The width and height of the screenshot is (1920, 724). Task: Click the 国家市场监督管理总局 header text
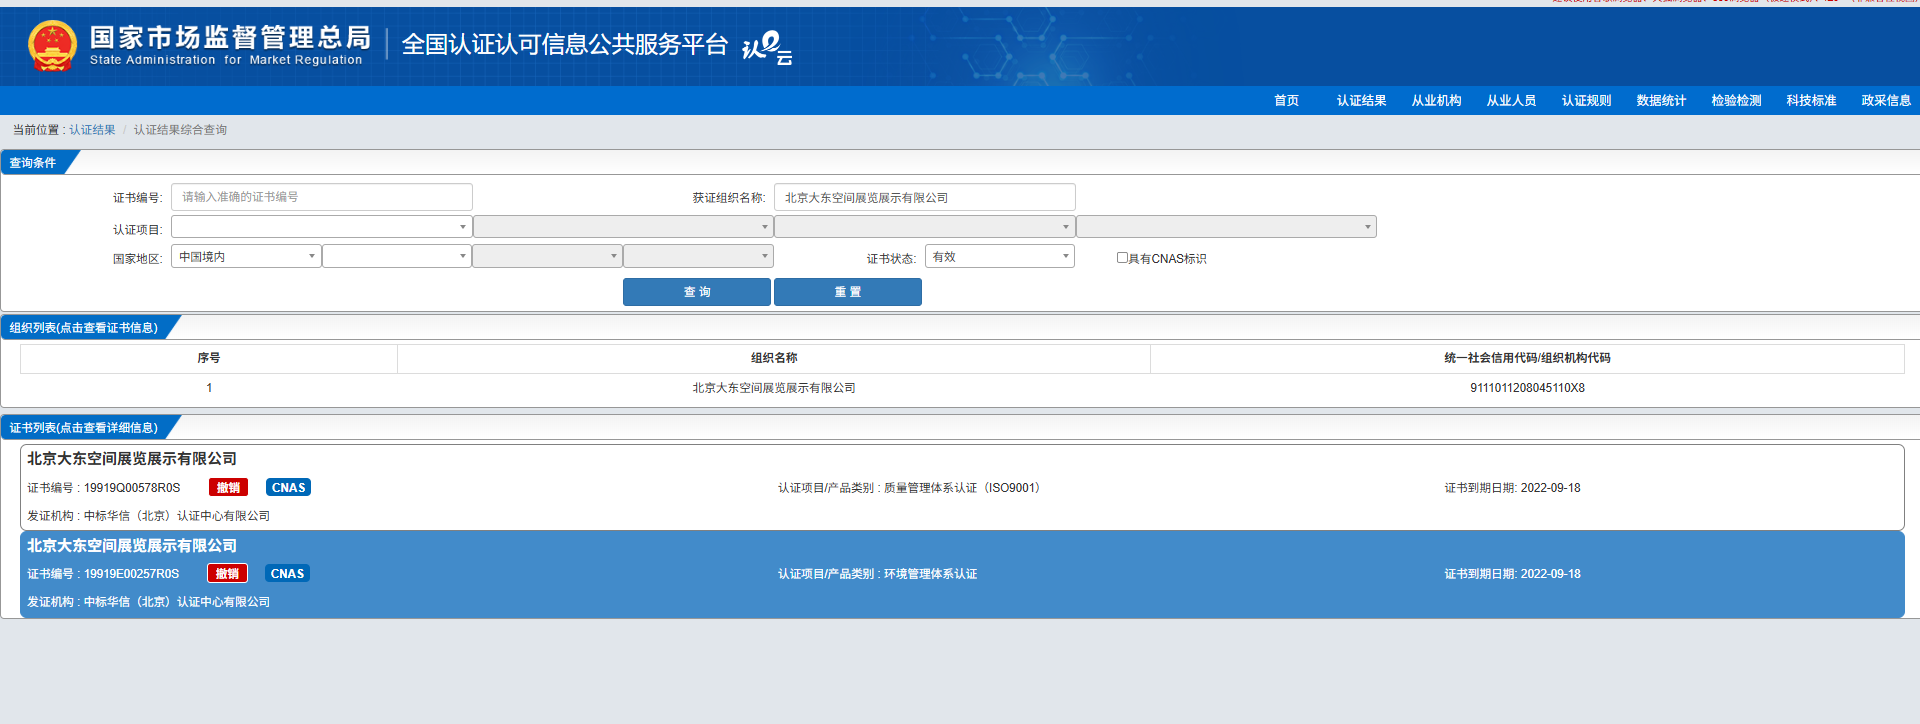tap(230, 37)
